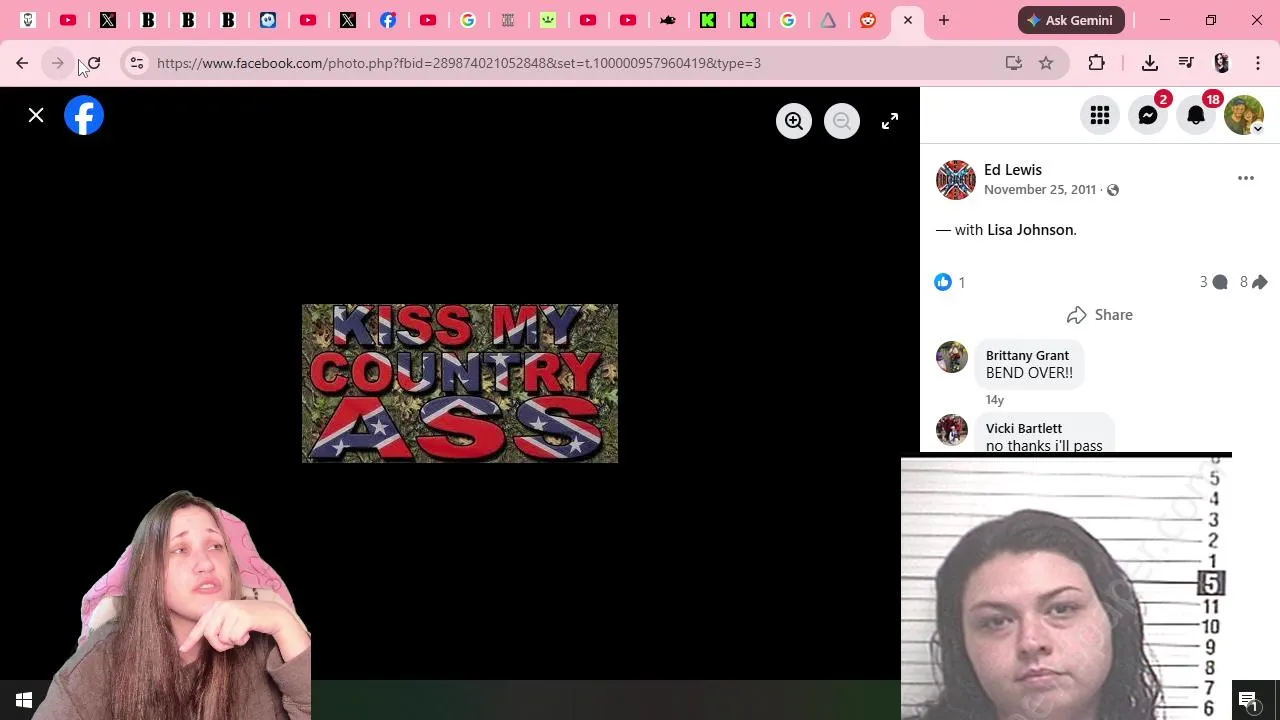This screenshot has height=720, width=1280.
Task: Zoom out of the photo
Action: 842,121
